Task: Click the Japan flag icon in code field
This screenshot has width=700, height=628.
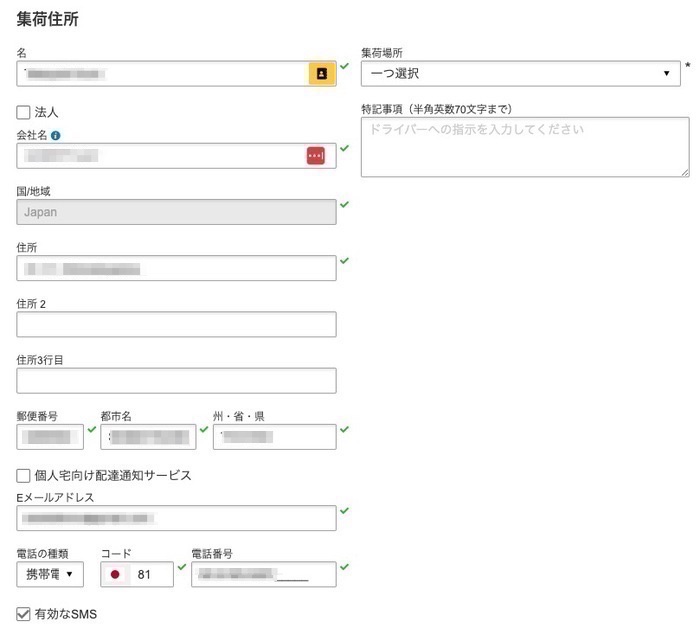Action: tap(116, 575)
